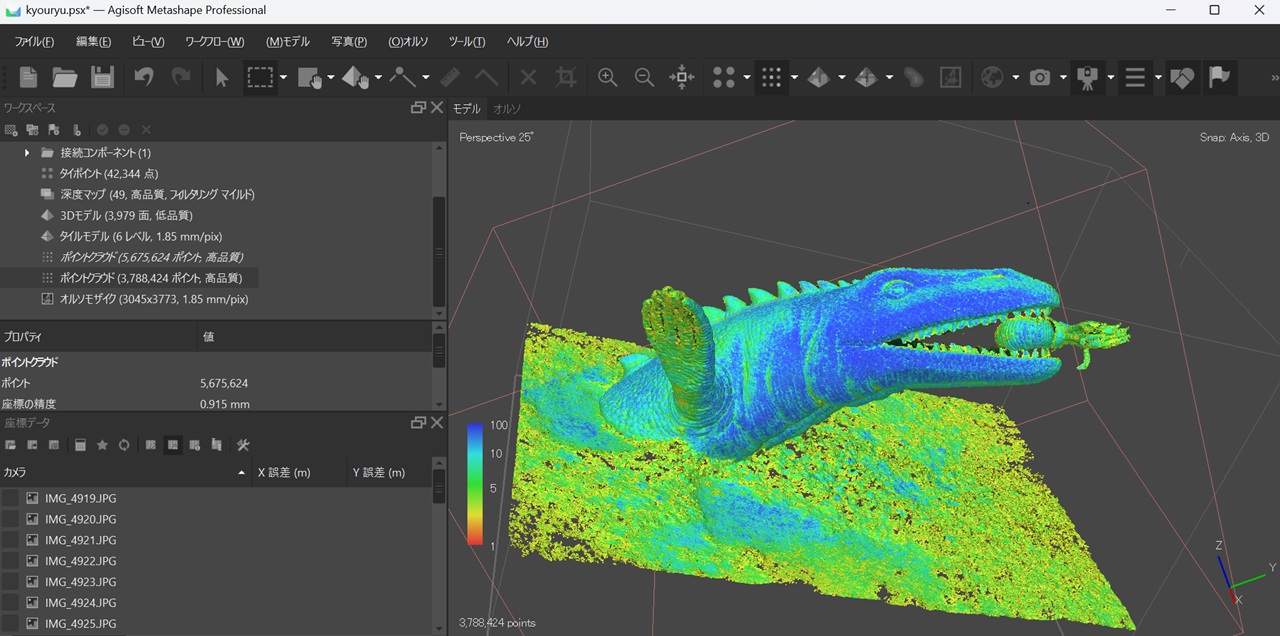The height and width of the screenshot is (636, 1280).
Task: Show tie points with four-dot icon
Action: click(x=724, y=77)
